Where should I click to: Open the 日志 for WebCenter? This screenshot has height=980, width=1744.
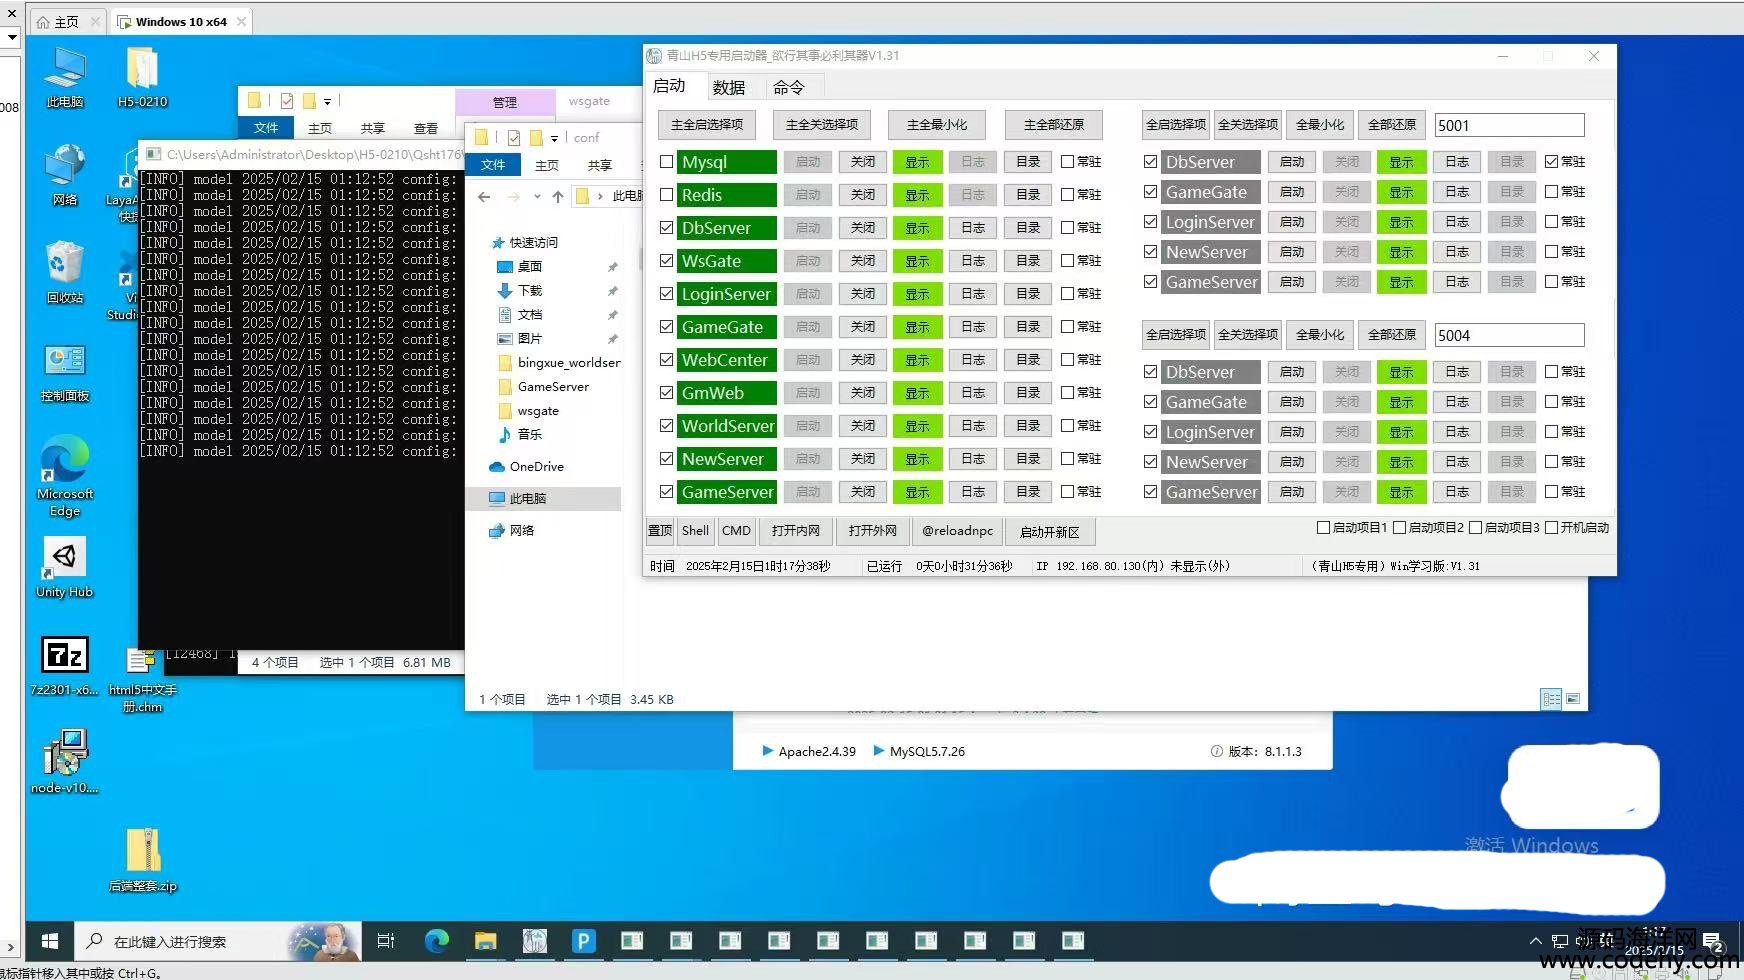pos(973,360)
